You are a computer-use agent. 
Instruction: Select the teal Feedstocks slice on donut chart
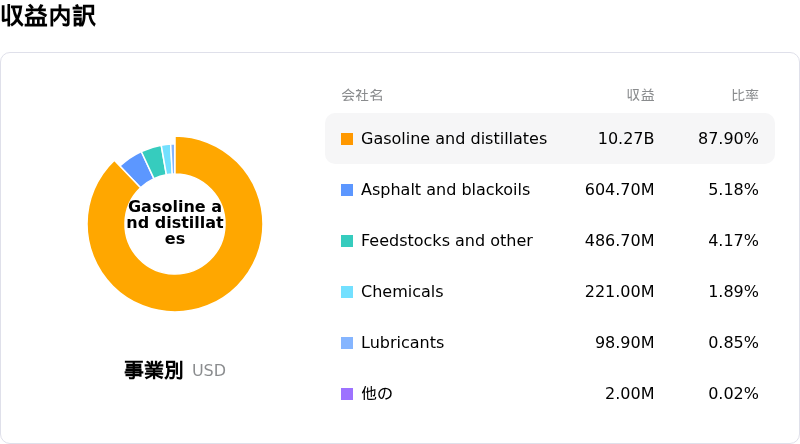pyautogui.click(x=154, y=161)
